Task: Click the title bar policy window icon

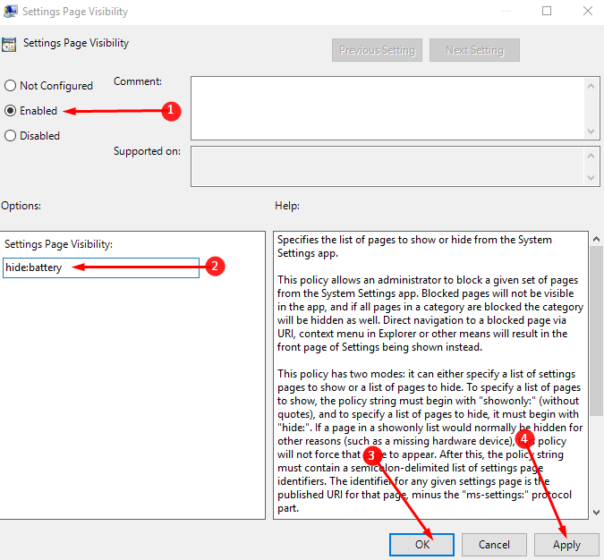Action: [10, 11]
